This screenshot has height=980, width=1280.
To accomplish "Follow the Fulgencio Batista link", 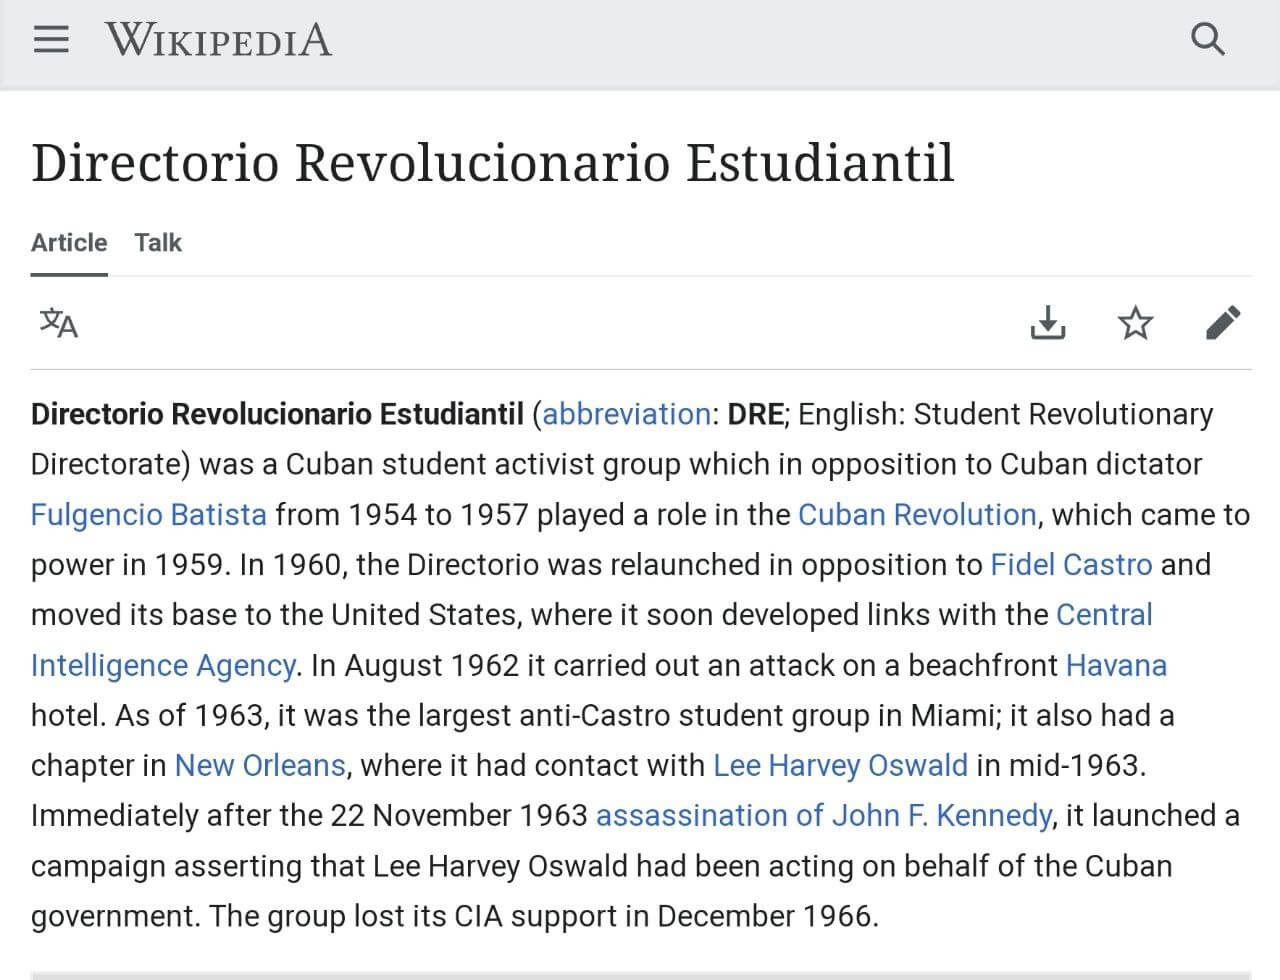I will pyautogui.click(x=149, y=514).
